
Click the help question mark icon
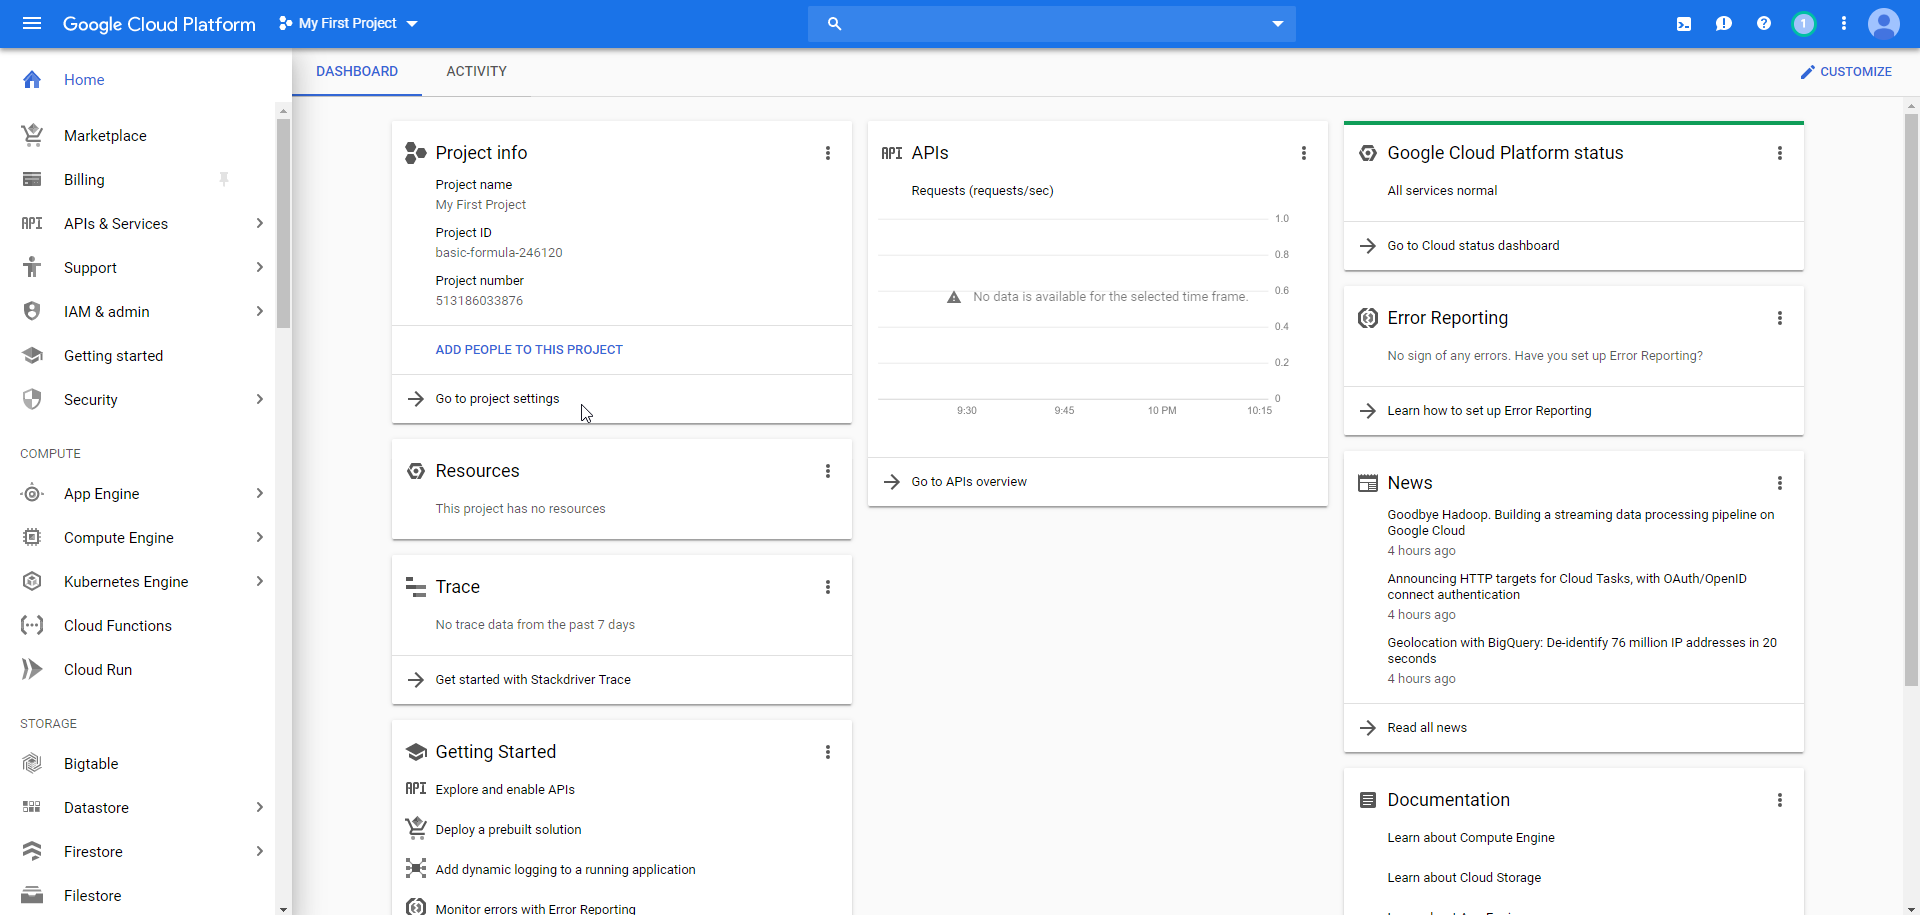(x=1763, y=24)
